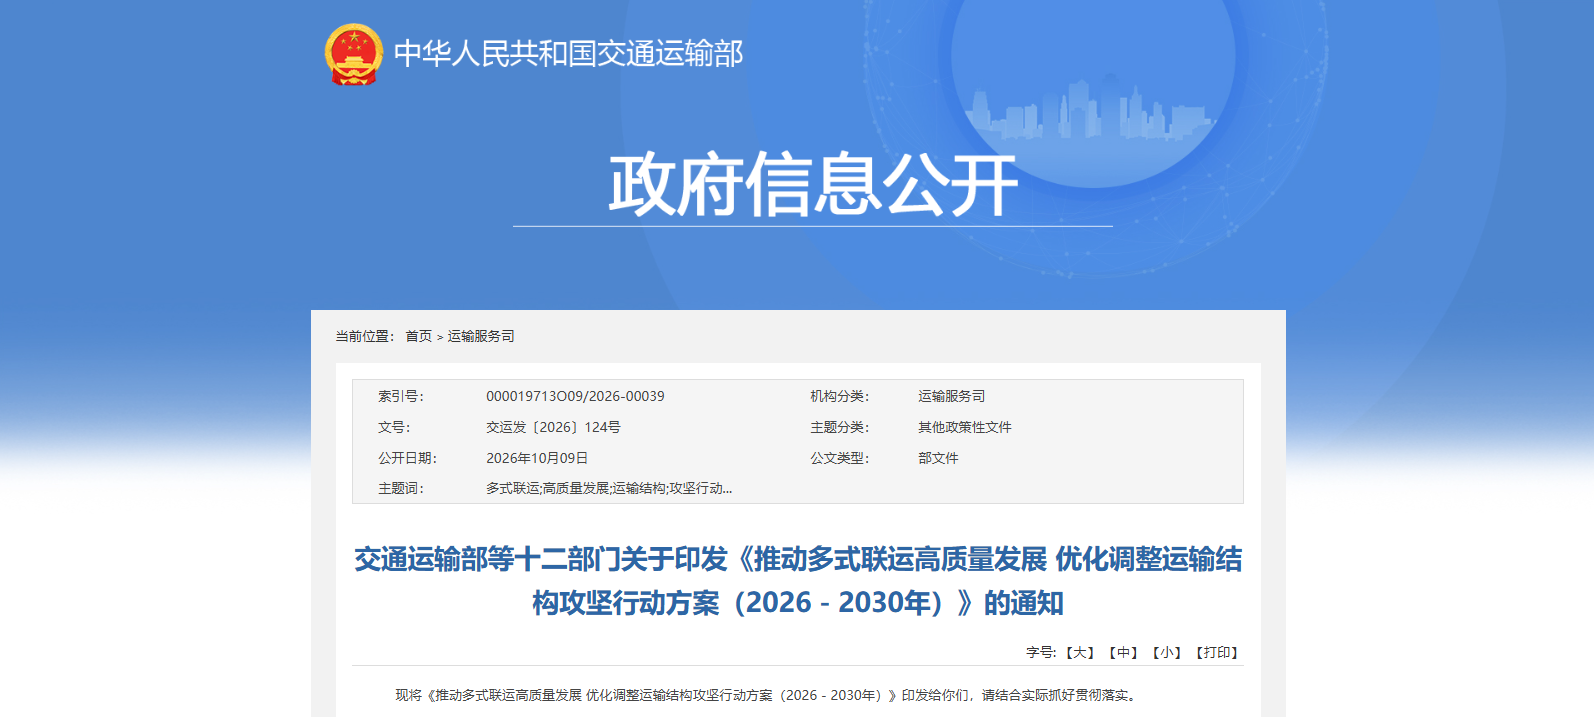
Task: Click the paragraph starting with 现将
Action: (766, 695)
